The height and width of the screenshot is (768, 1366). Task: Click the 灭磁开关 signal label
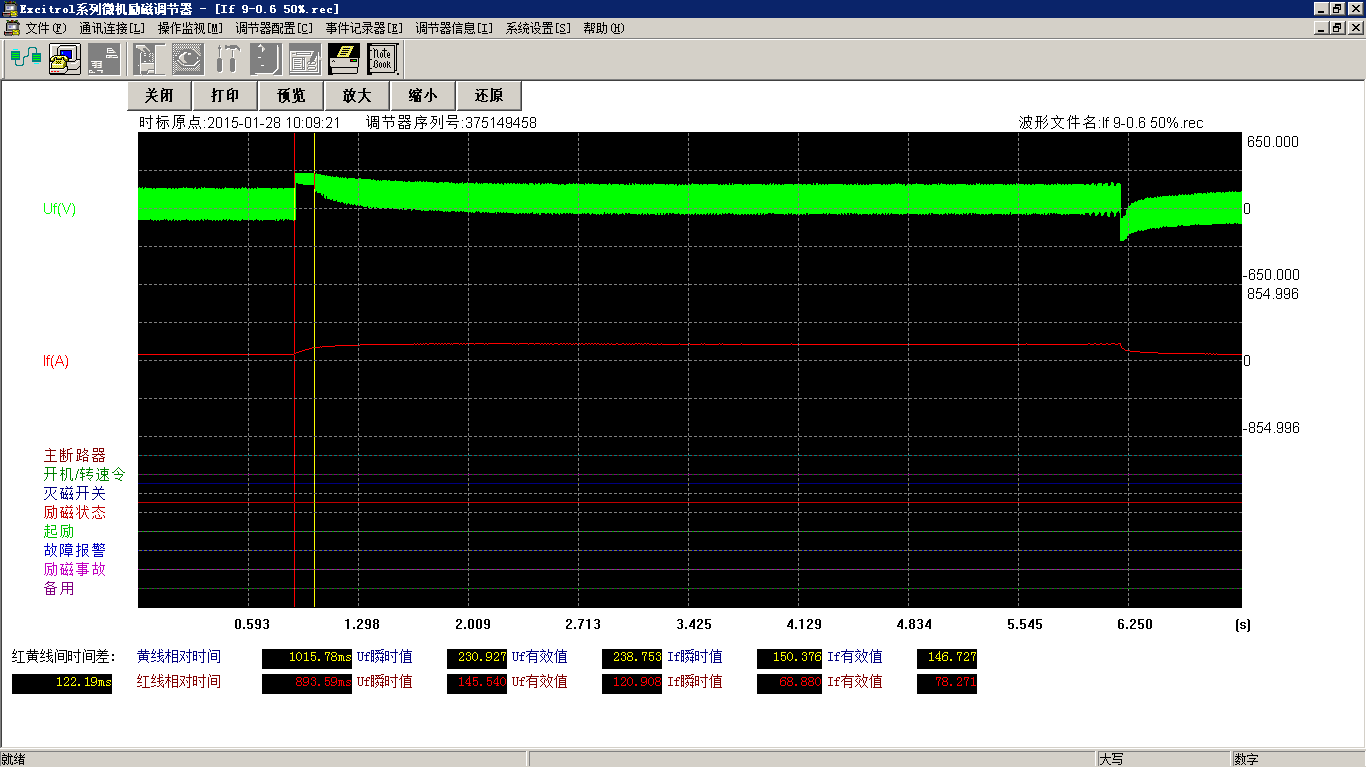click(74, 493)
